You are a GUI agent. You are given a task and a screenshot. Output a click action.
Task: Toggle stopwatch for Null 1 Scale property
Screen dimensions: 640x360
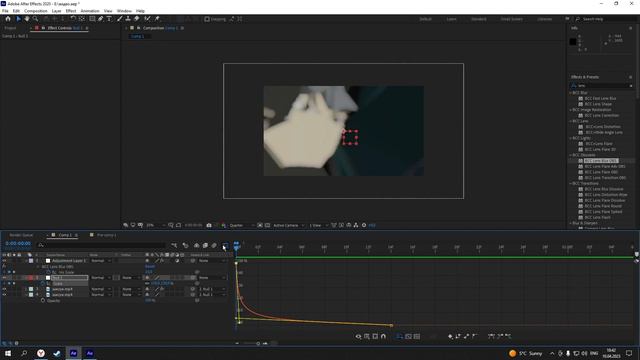coord(43,283)
